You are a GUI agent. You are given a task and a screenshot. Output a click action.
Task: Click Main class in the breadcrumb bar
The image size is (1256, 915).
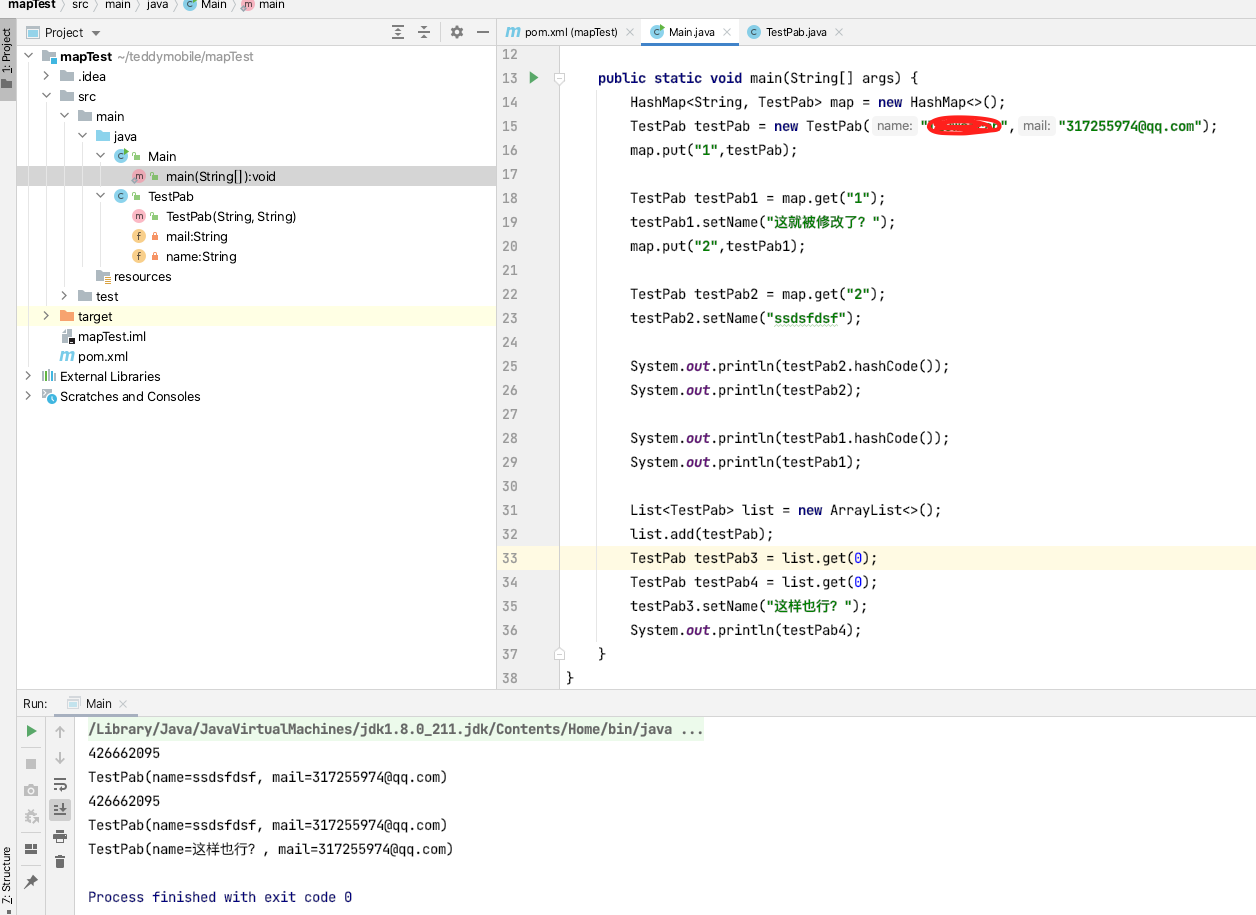pyautogui.click(x=206, y=5)
